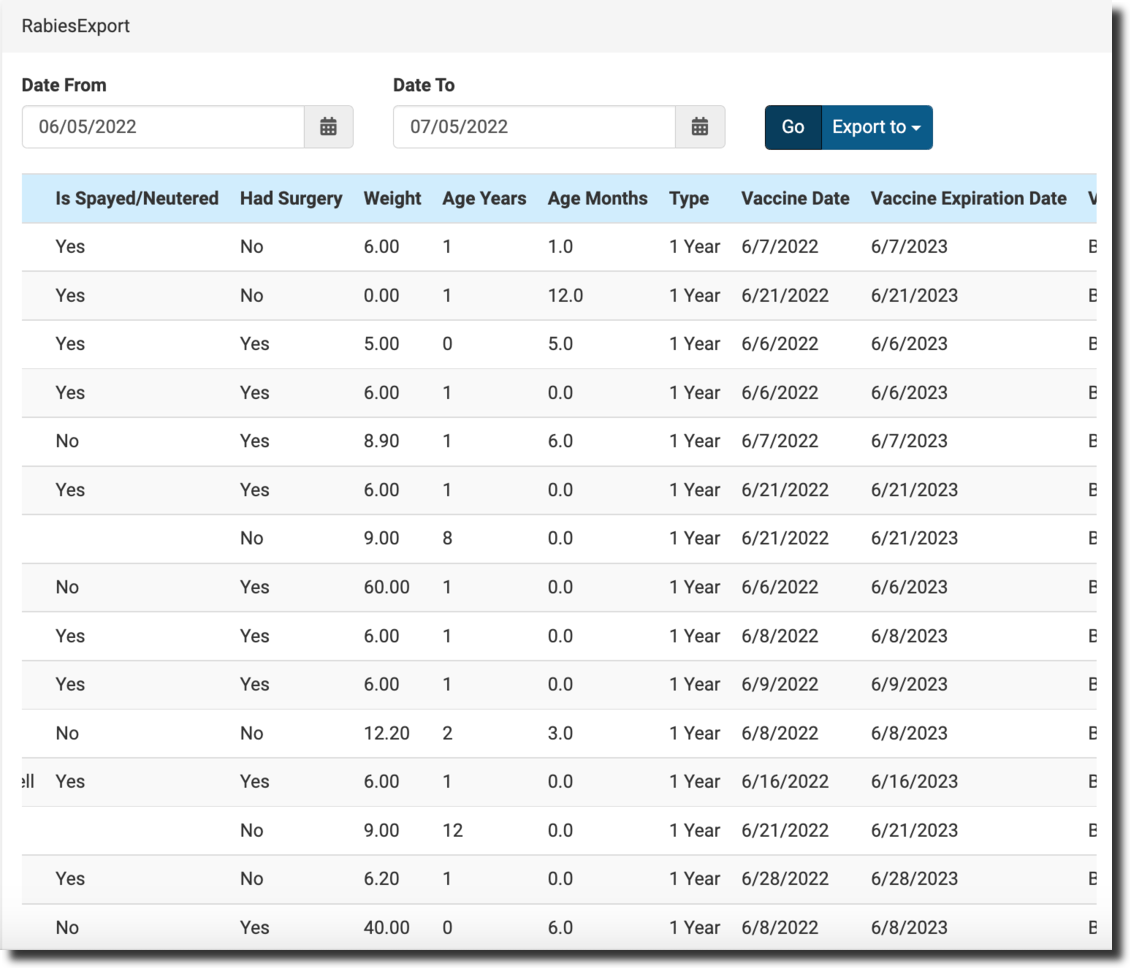
Task: Sort by Vaccine Date column header
Action: [795, 198]
